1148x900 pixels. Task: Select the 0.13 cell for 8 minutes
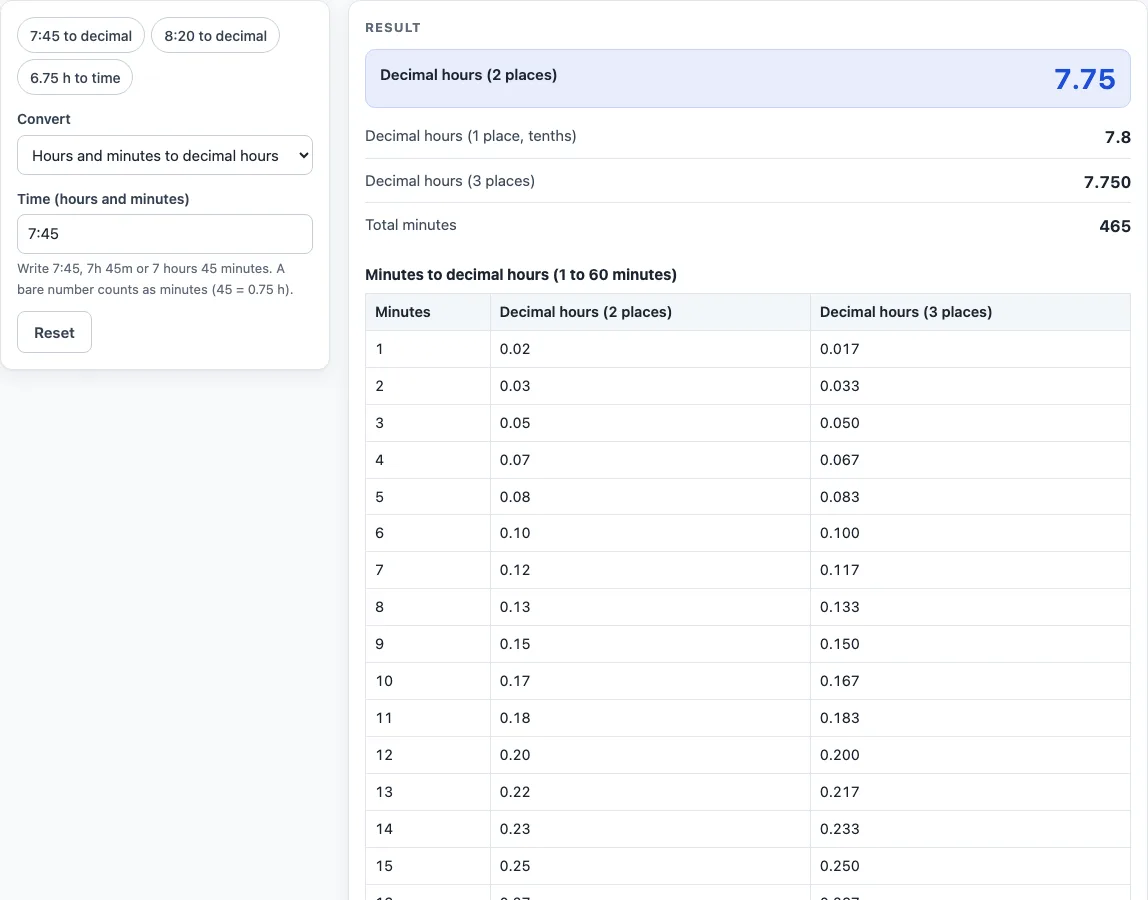[x=650, y=607]
